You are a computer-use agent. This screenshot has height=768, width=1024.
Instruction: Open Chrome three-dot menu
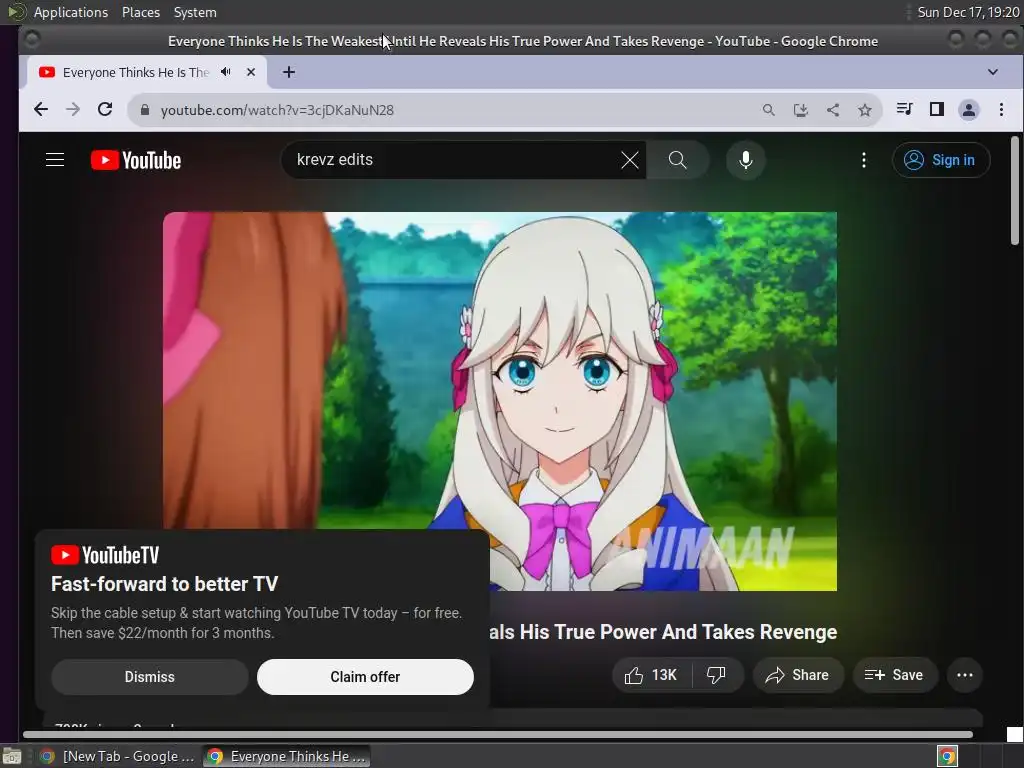coord(1001,110)
